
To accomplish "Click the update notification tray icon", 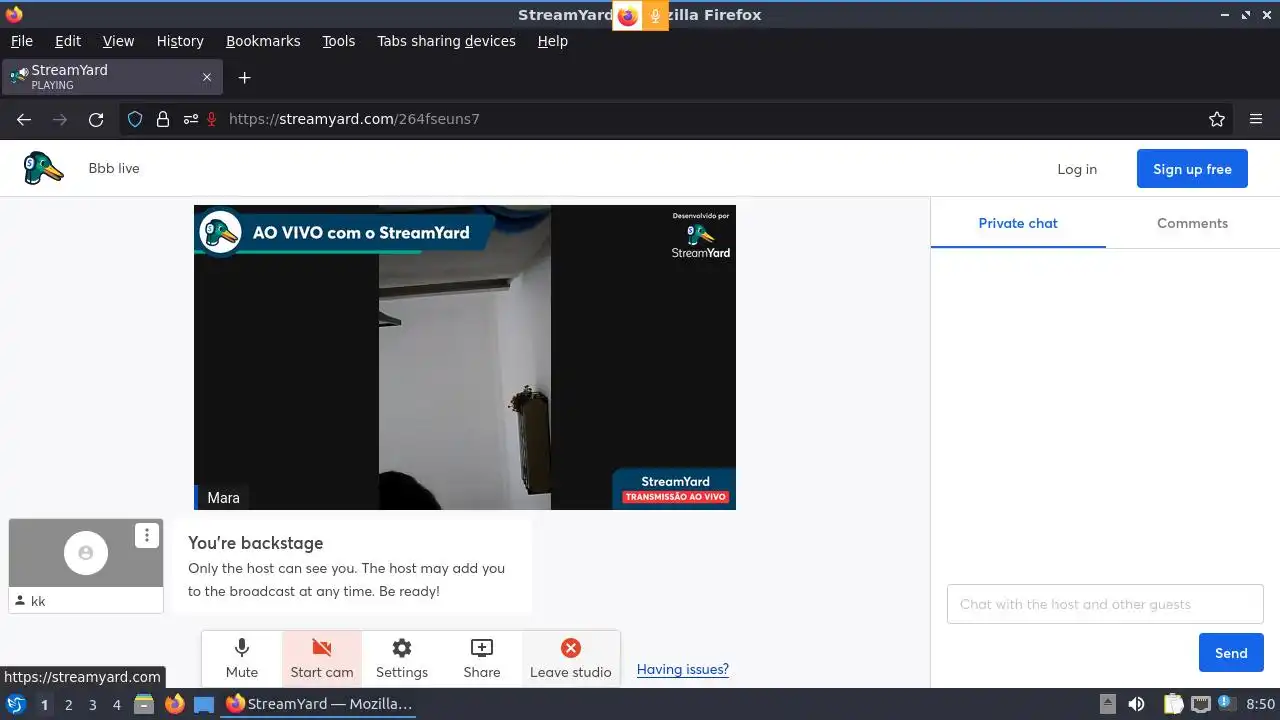I will pyautogui.click(x=1226, y=704).
